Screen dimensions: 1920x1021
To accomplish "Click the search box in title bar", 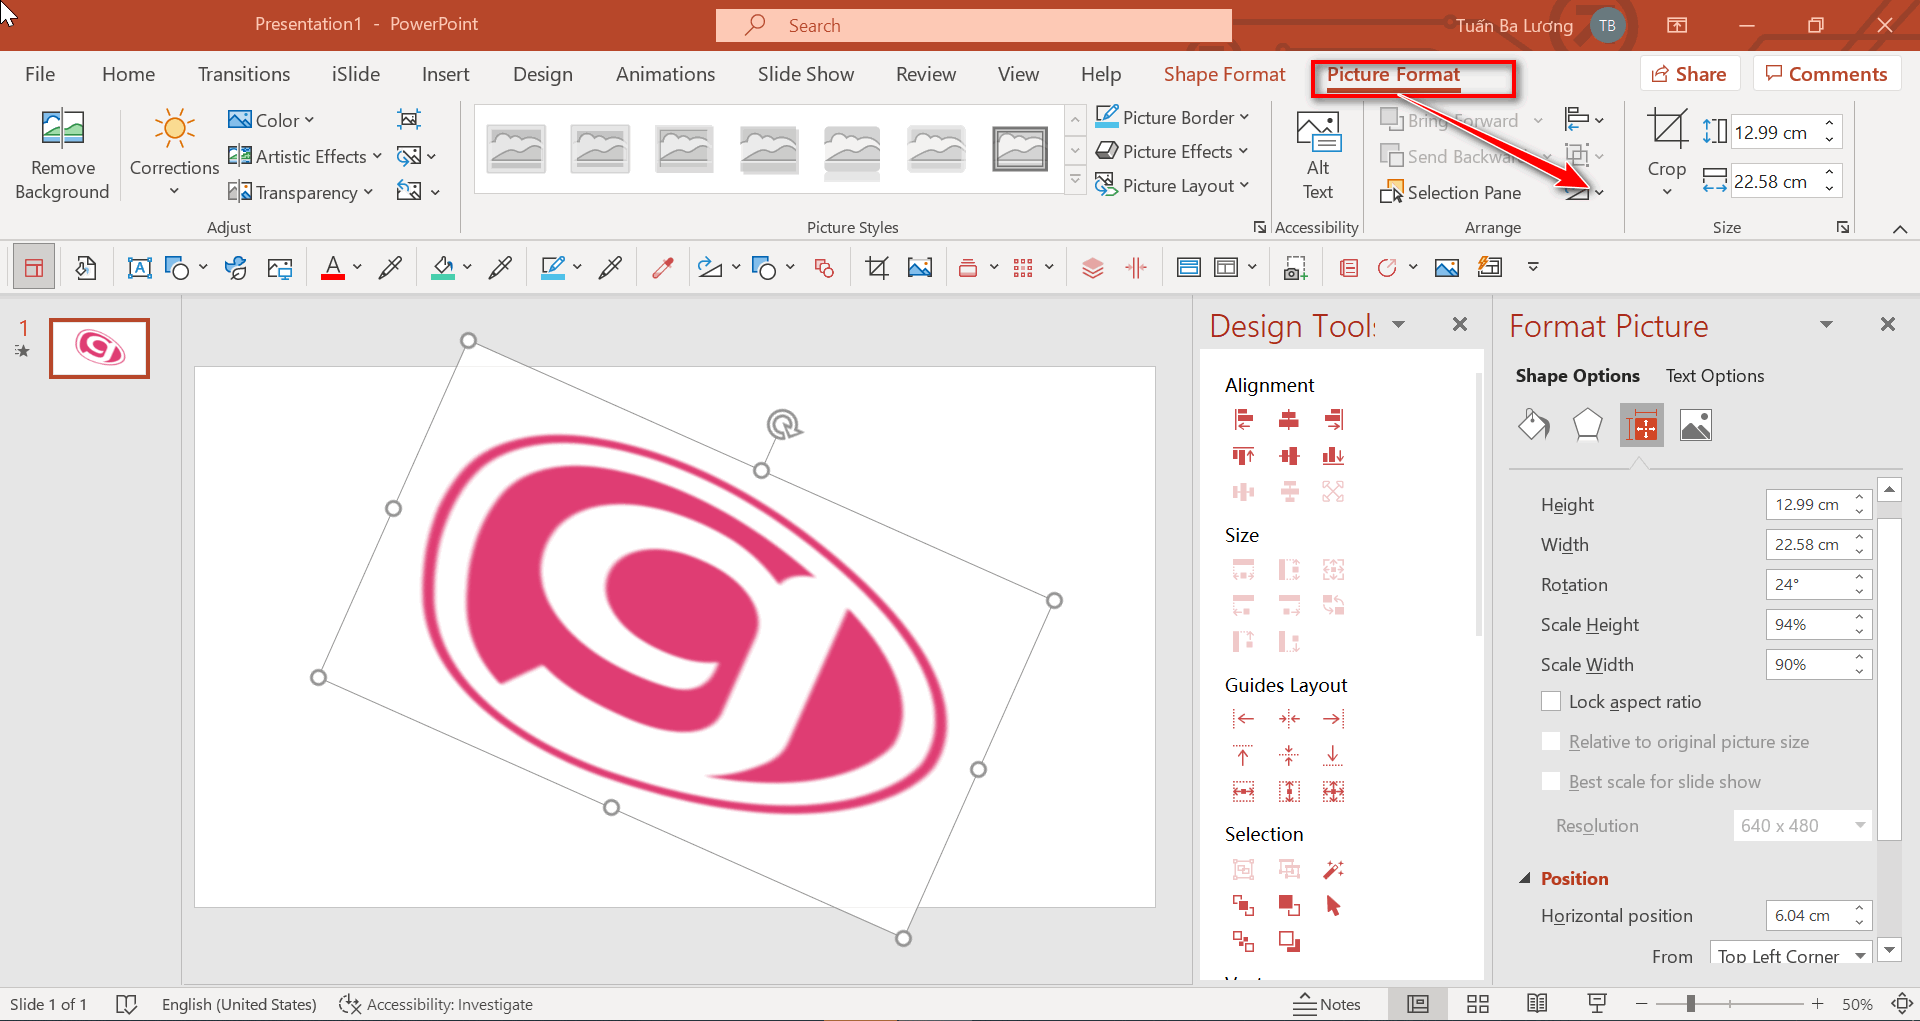I will point(973,25).
